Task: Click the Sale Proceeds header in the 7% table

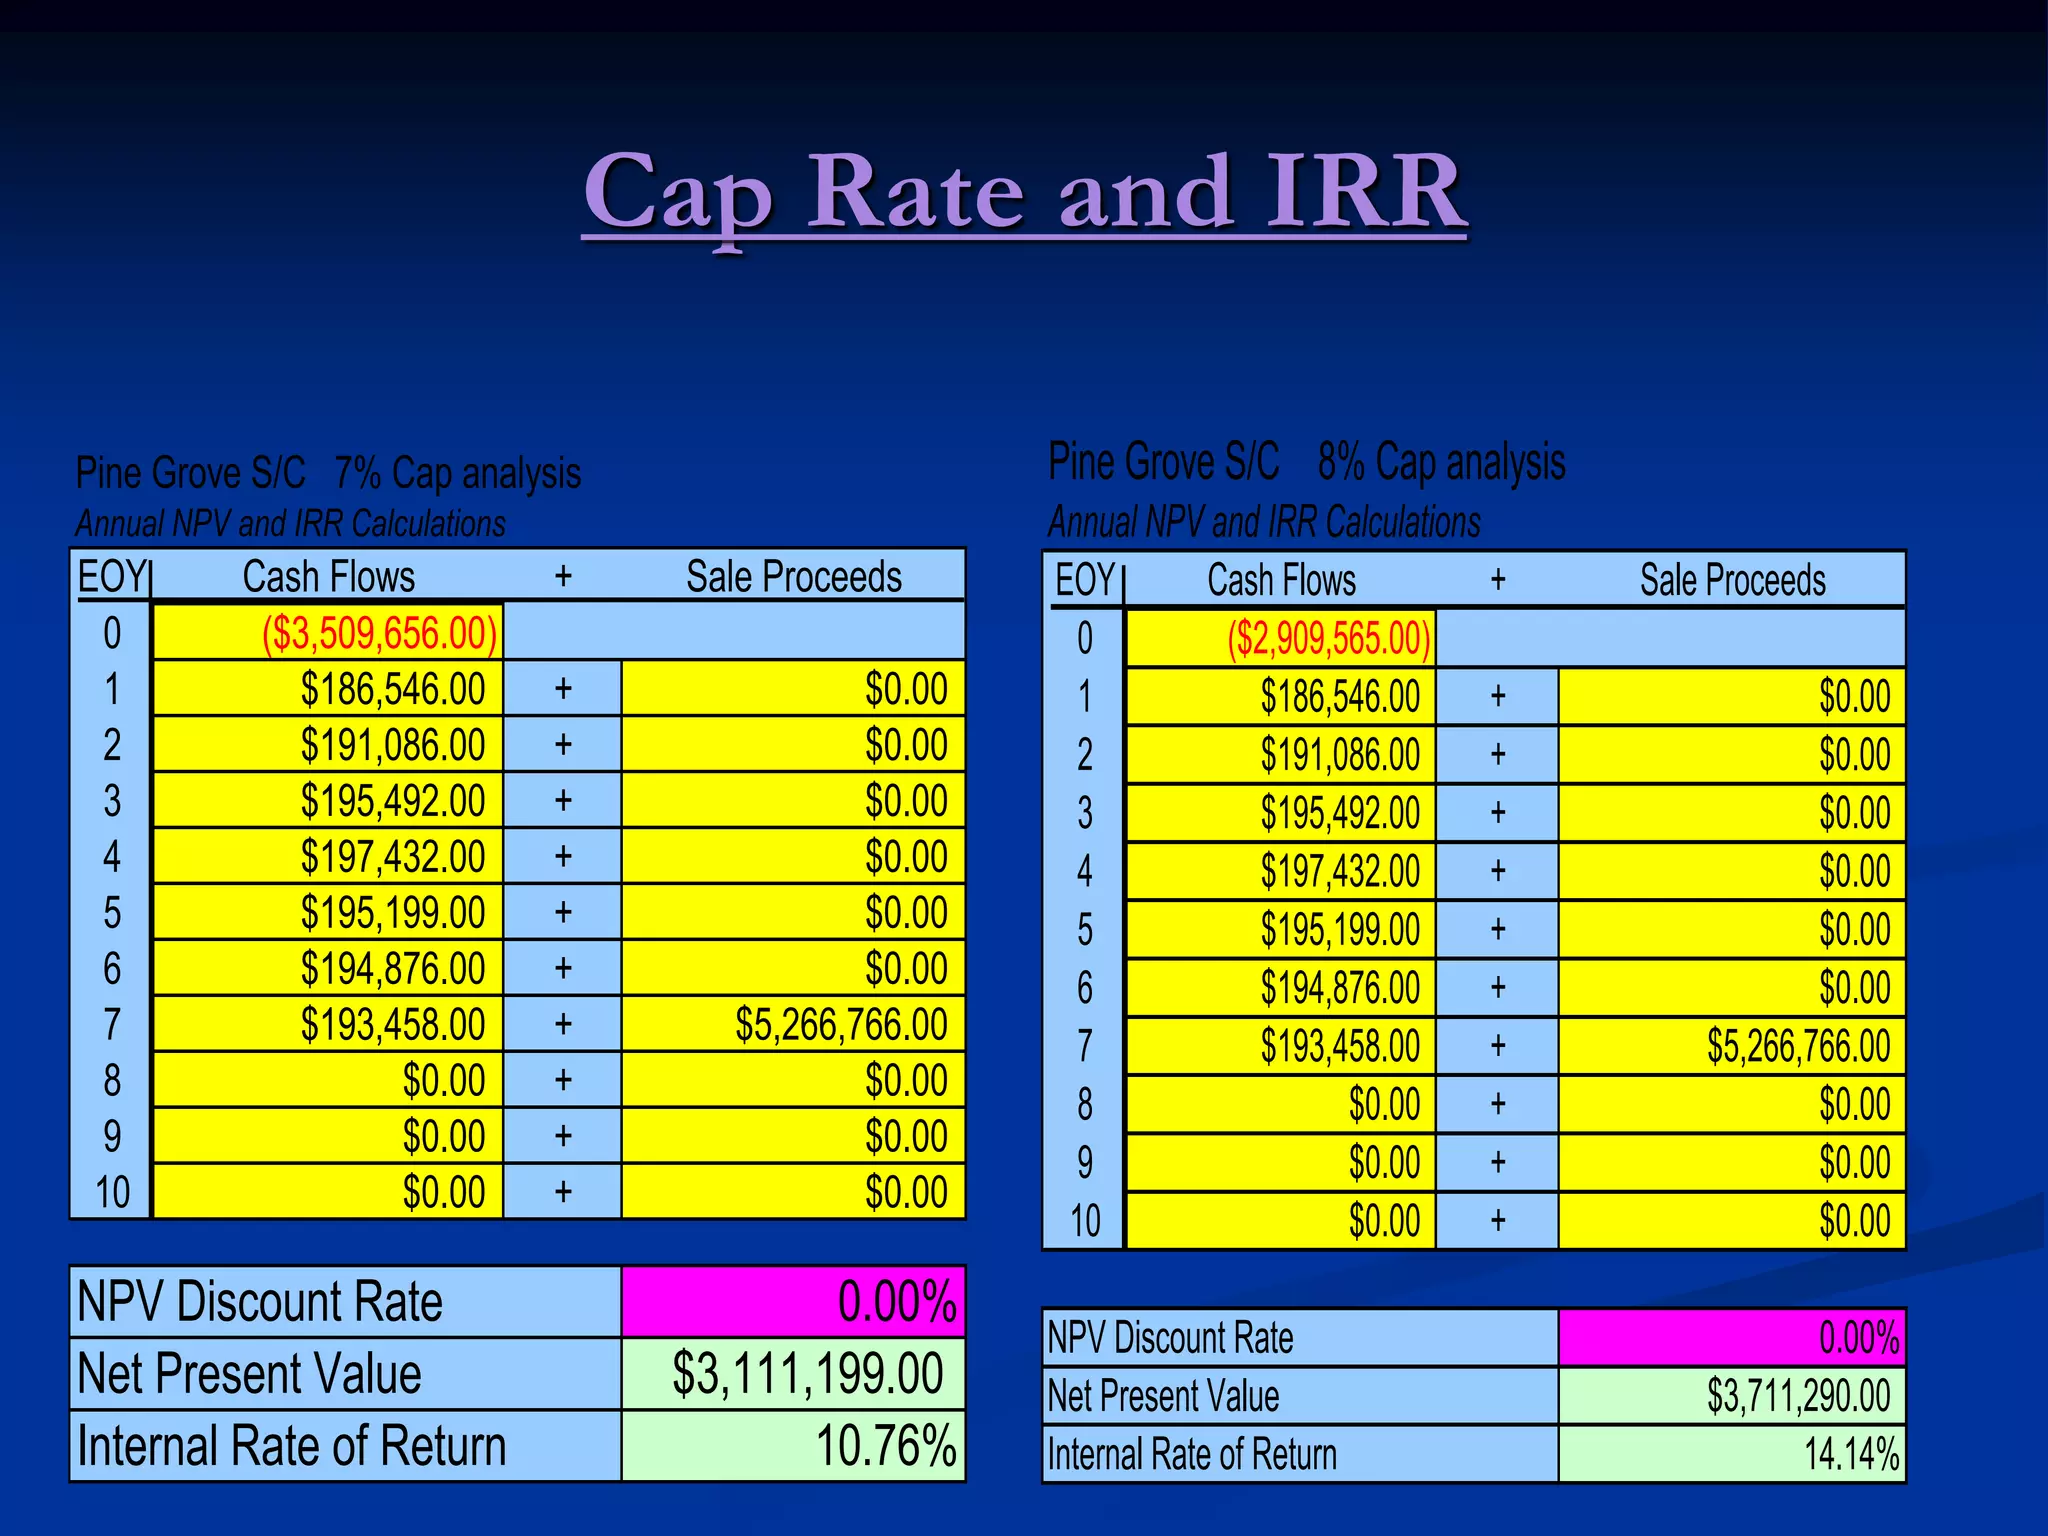Action: (x=794, y=576)
